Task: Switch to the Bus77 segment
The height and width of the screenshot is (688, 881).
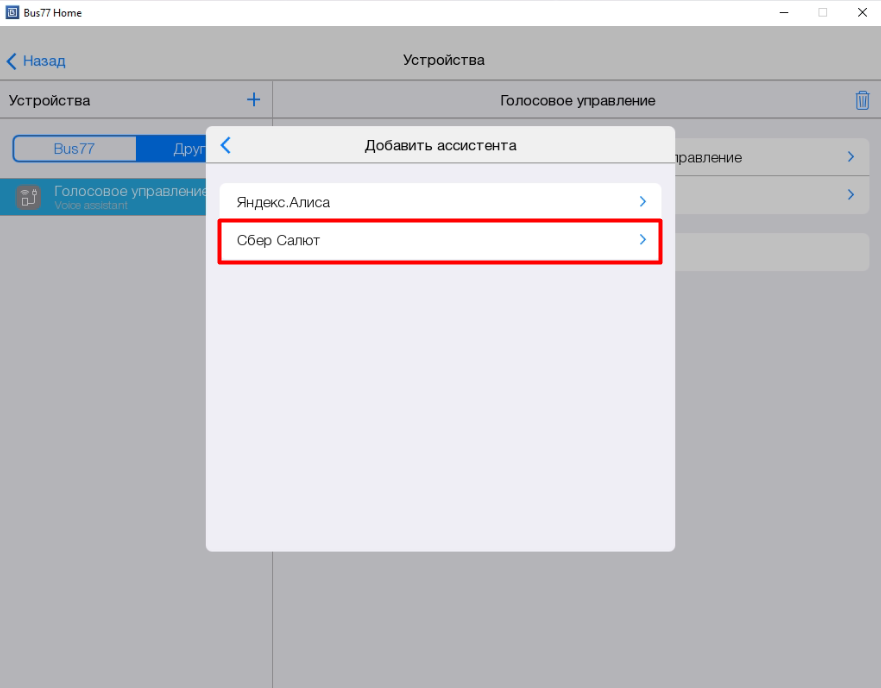Action: pos(74,149)
